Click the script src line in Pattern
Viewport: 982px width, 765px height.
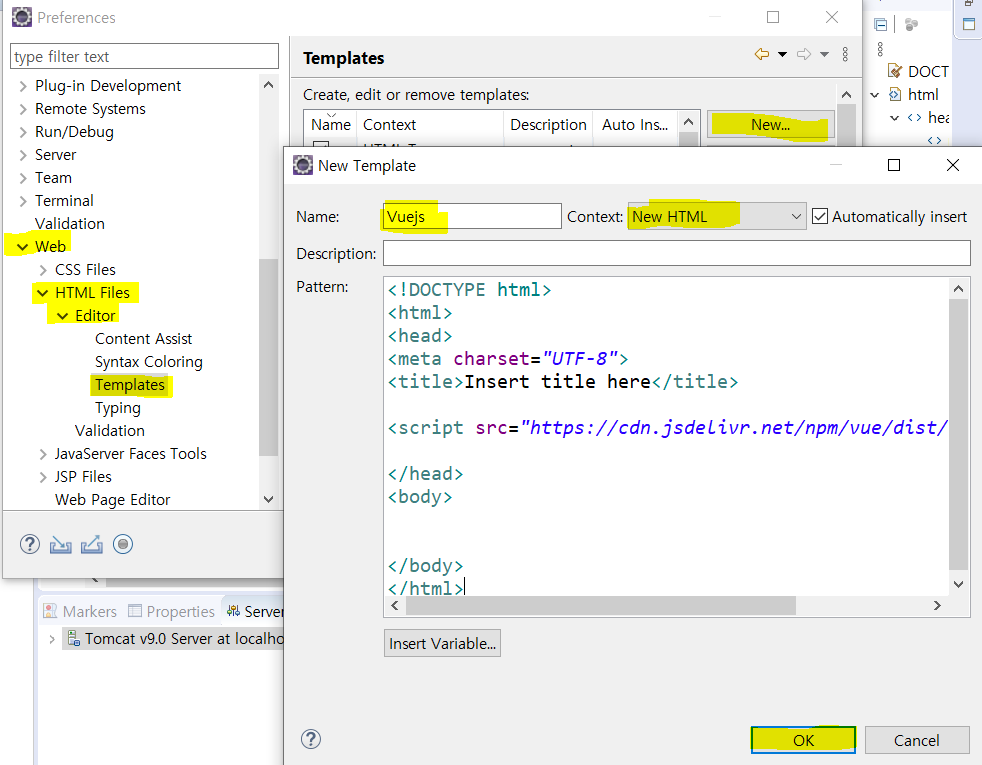point(668,428)
